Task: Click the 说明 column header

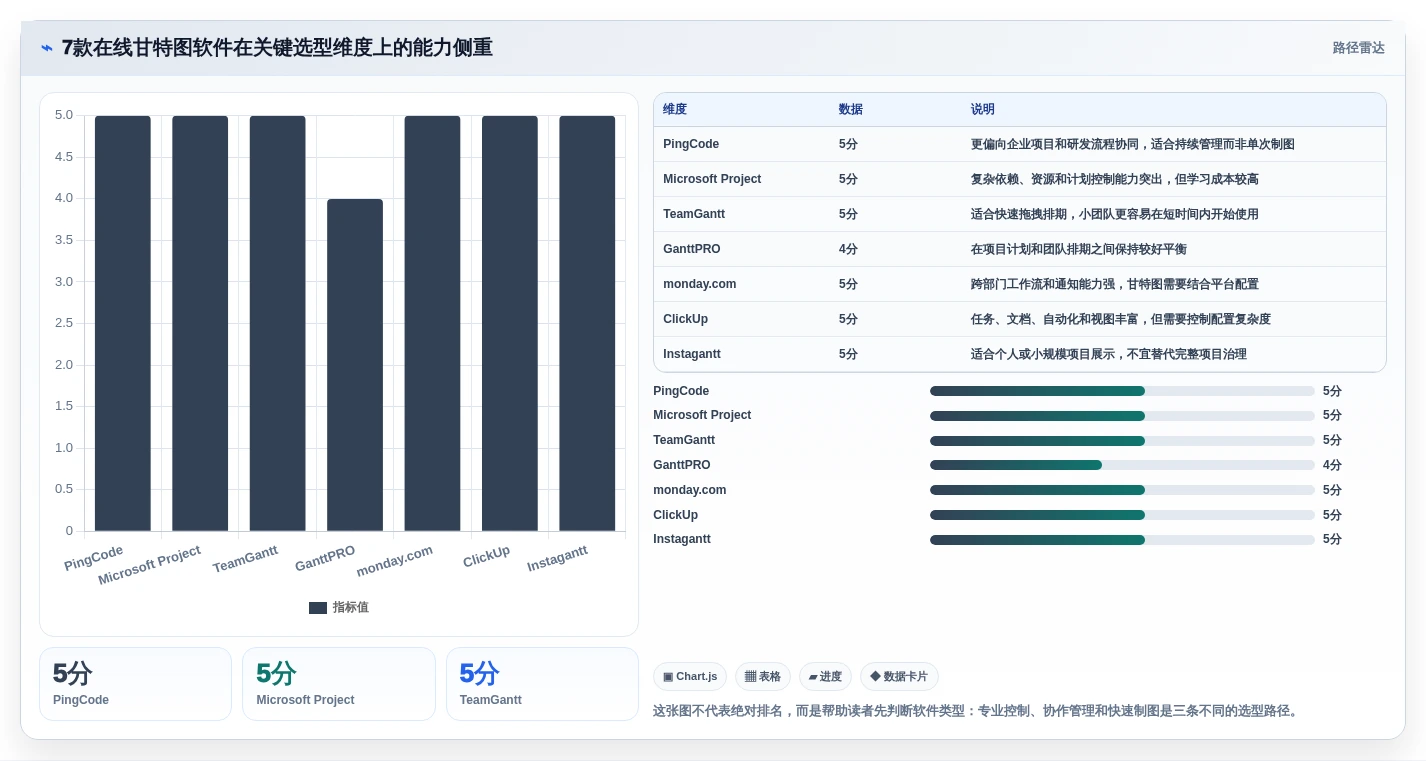Action: point(983,110)
